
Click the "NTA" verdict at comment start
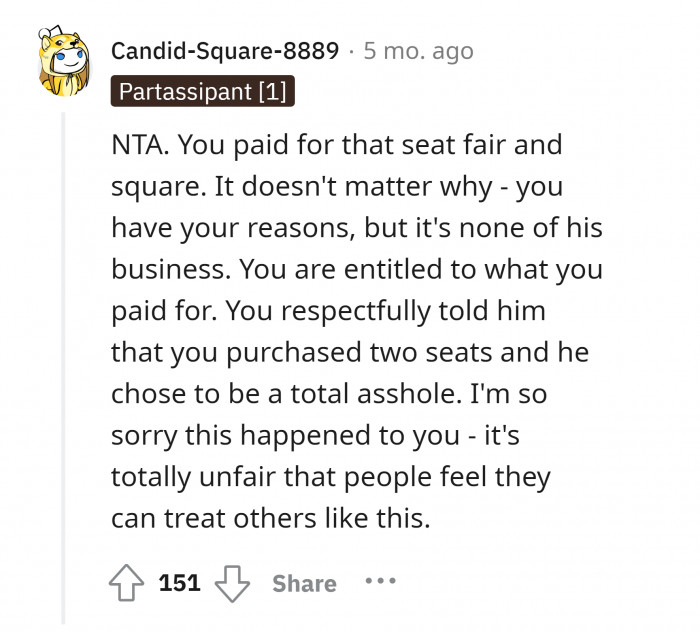141,145
